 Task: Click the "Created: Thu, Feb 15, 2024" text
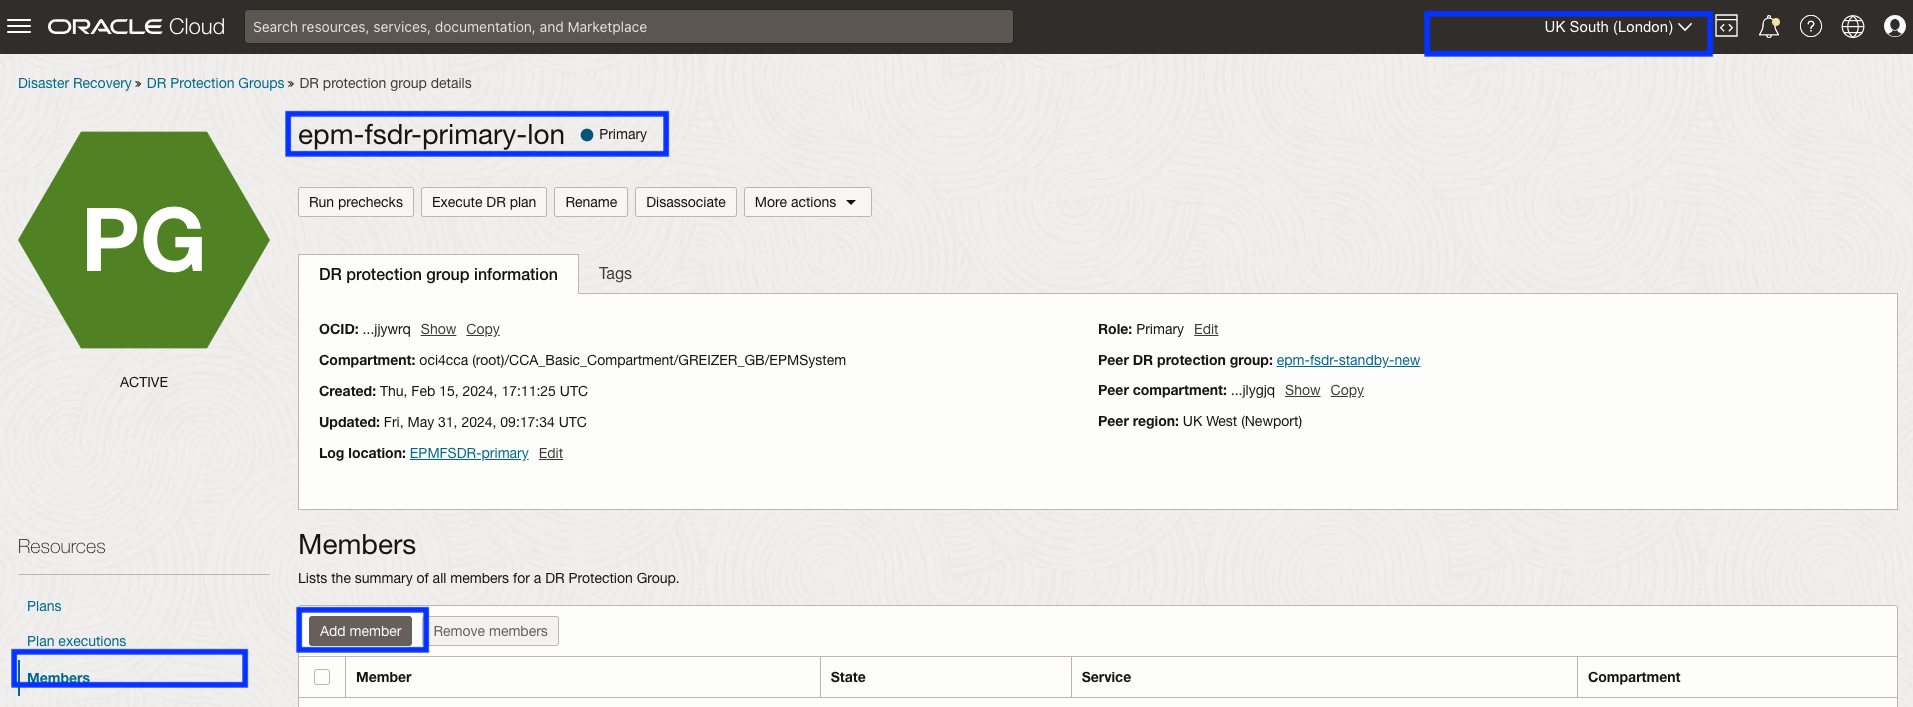[453, 391]
